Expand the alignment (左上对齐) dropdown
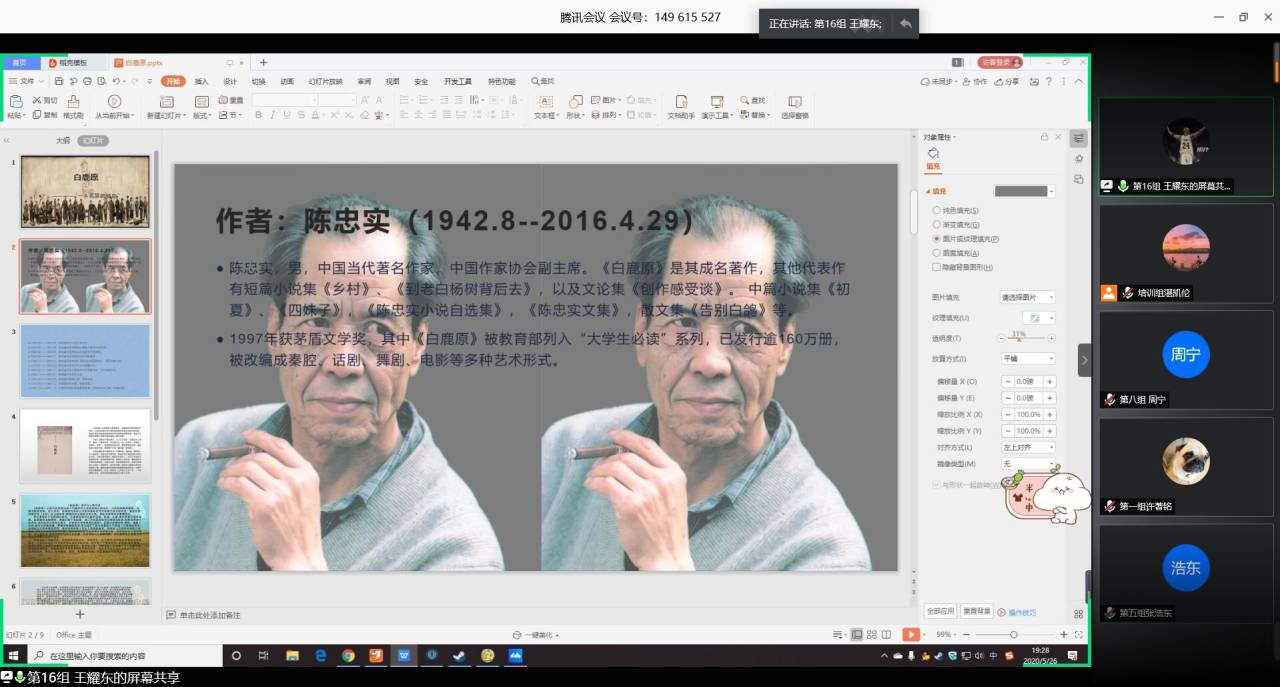The image size is (1280, 687). [x=1029, y=447]
